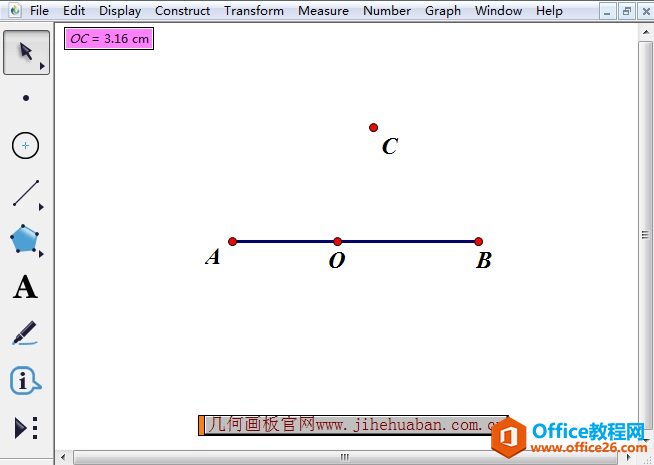The width and height of the screenshot is (654, 465).
Task: Open the Number menu
Action: point(387,10)
